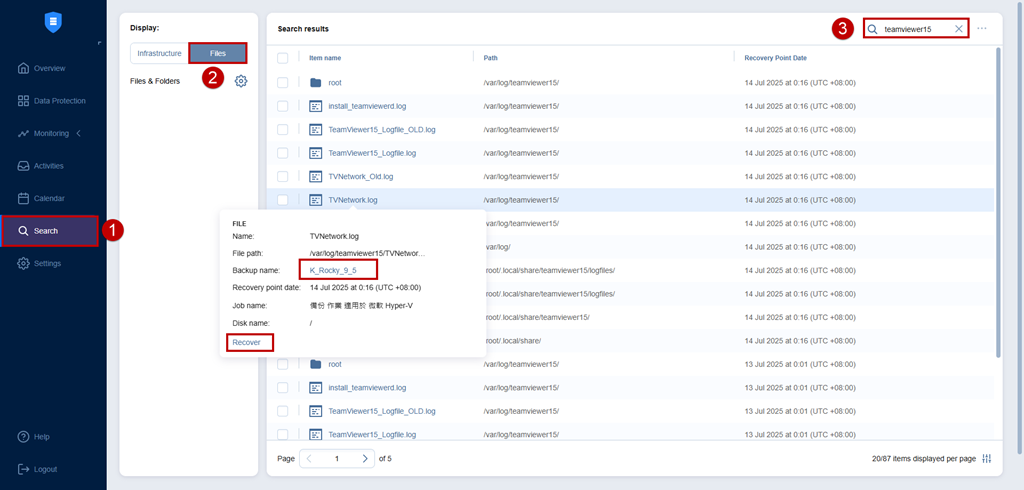
Task: Open the 14 Jul TeamViewer15_Logfile.log name
Action: [372, 153]
